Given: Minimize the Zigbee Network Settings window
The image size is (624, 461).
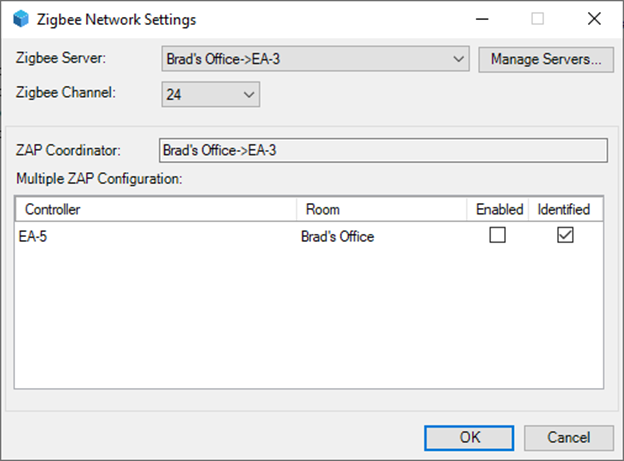Looking at the screenshot, I should (x=482, y=19).
